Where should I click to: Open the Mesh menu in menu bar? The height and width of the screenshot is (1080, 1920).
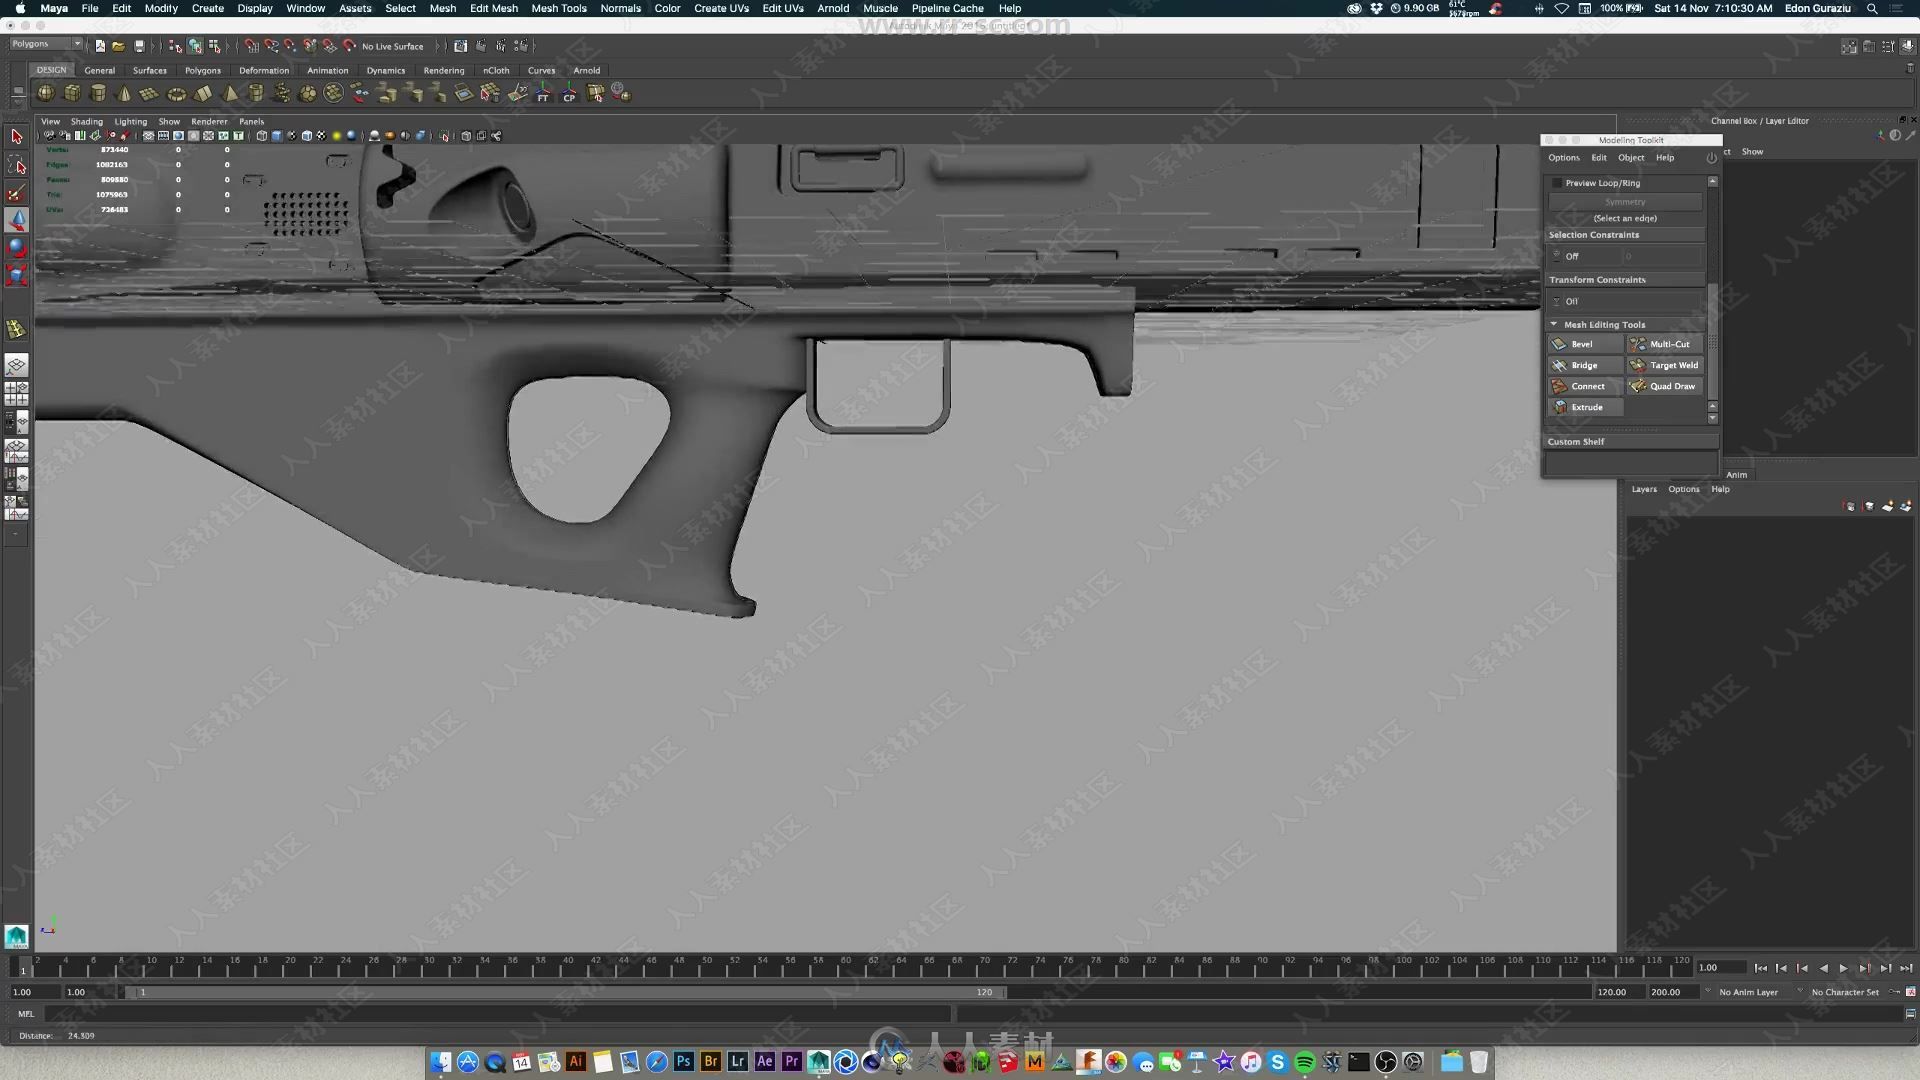443,8
